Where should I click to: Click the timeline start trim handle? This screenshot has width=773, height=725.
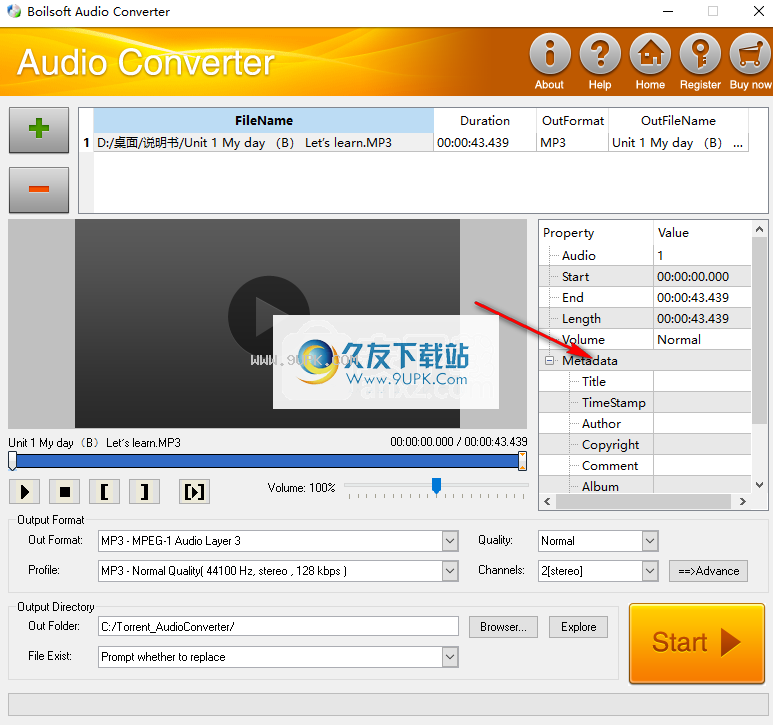pos(12,461)
